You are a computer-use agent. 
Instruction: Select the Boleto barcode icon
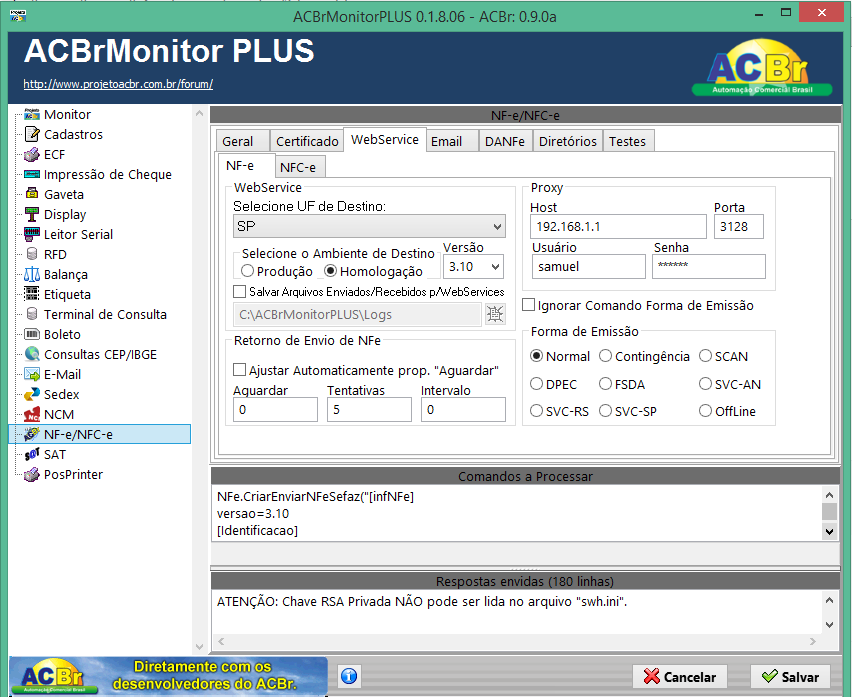tap(32, 334)
